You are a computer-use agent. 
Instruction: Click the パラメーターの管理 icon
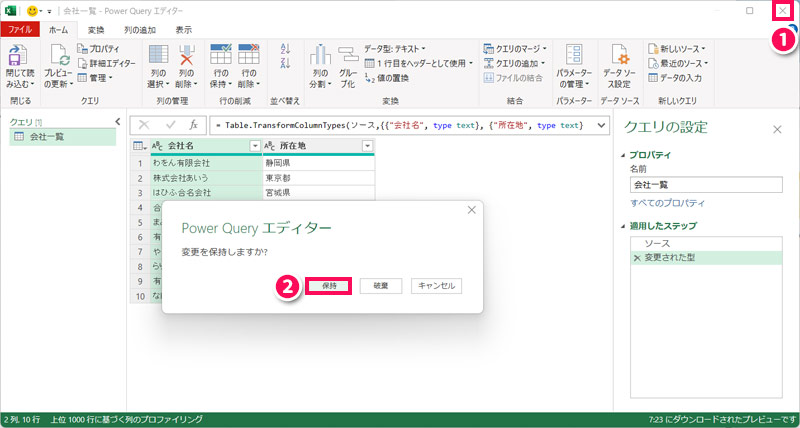click(x=574, y=55)
